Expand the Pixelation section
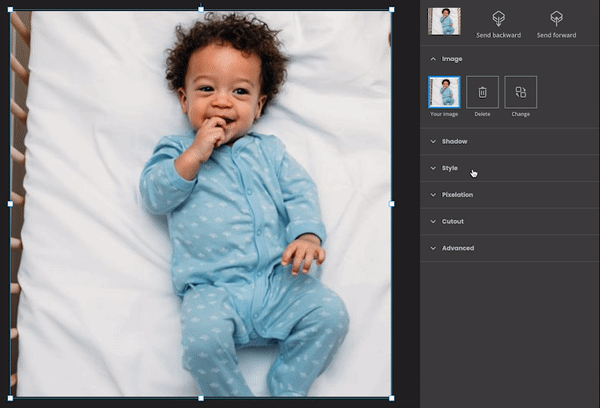 coord(457,194)
